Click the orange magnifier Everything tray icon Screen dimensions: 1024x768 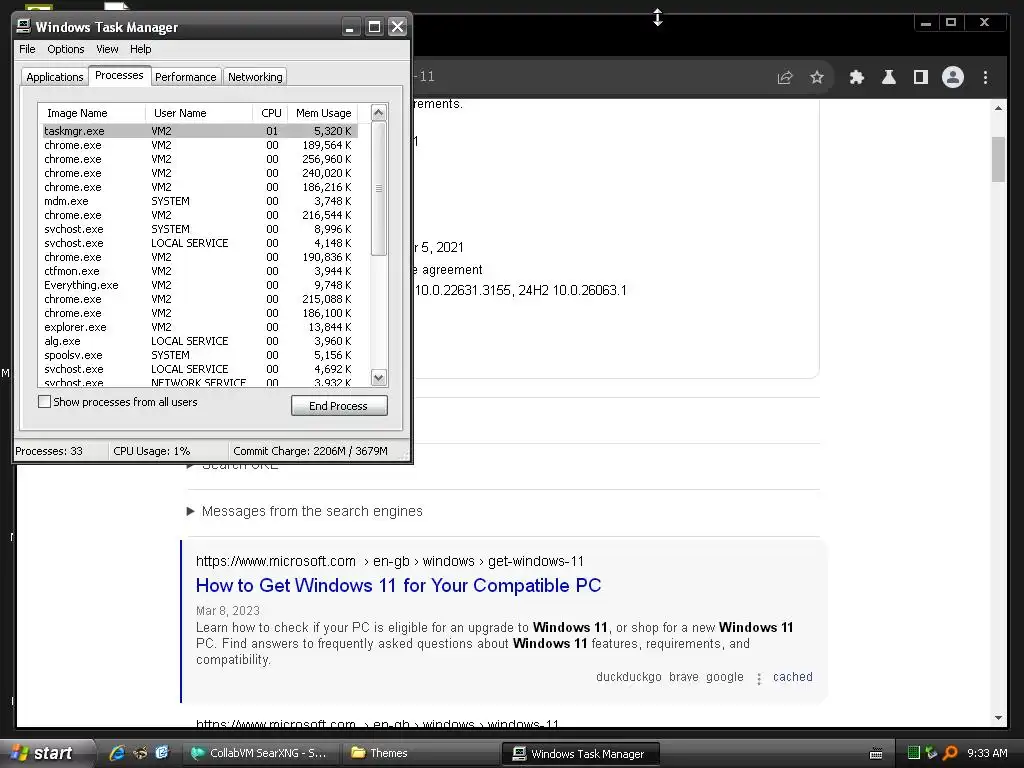950,753
